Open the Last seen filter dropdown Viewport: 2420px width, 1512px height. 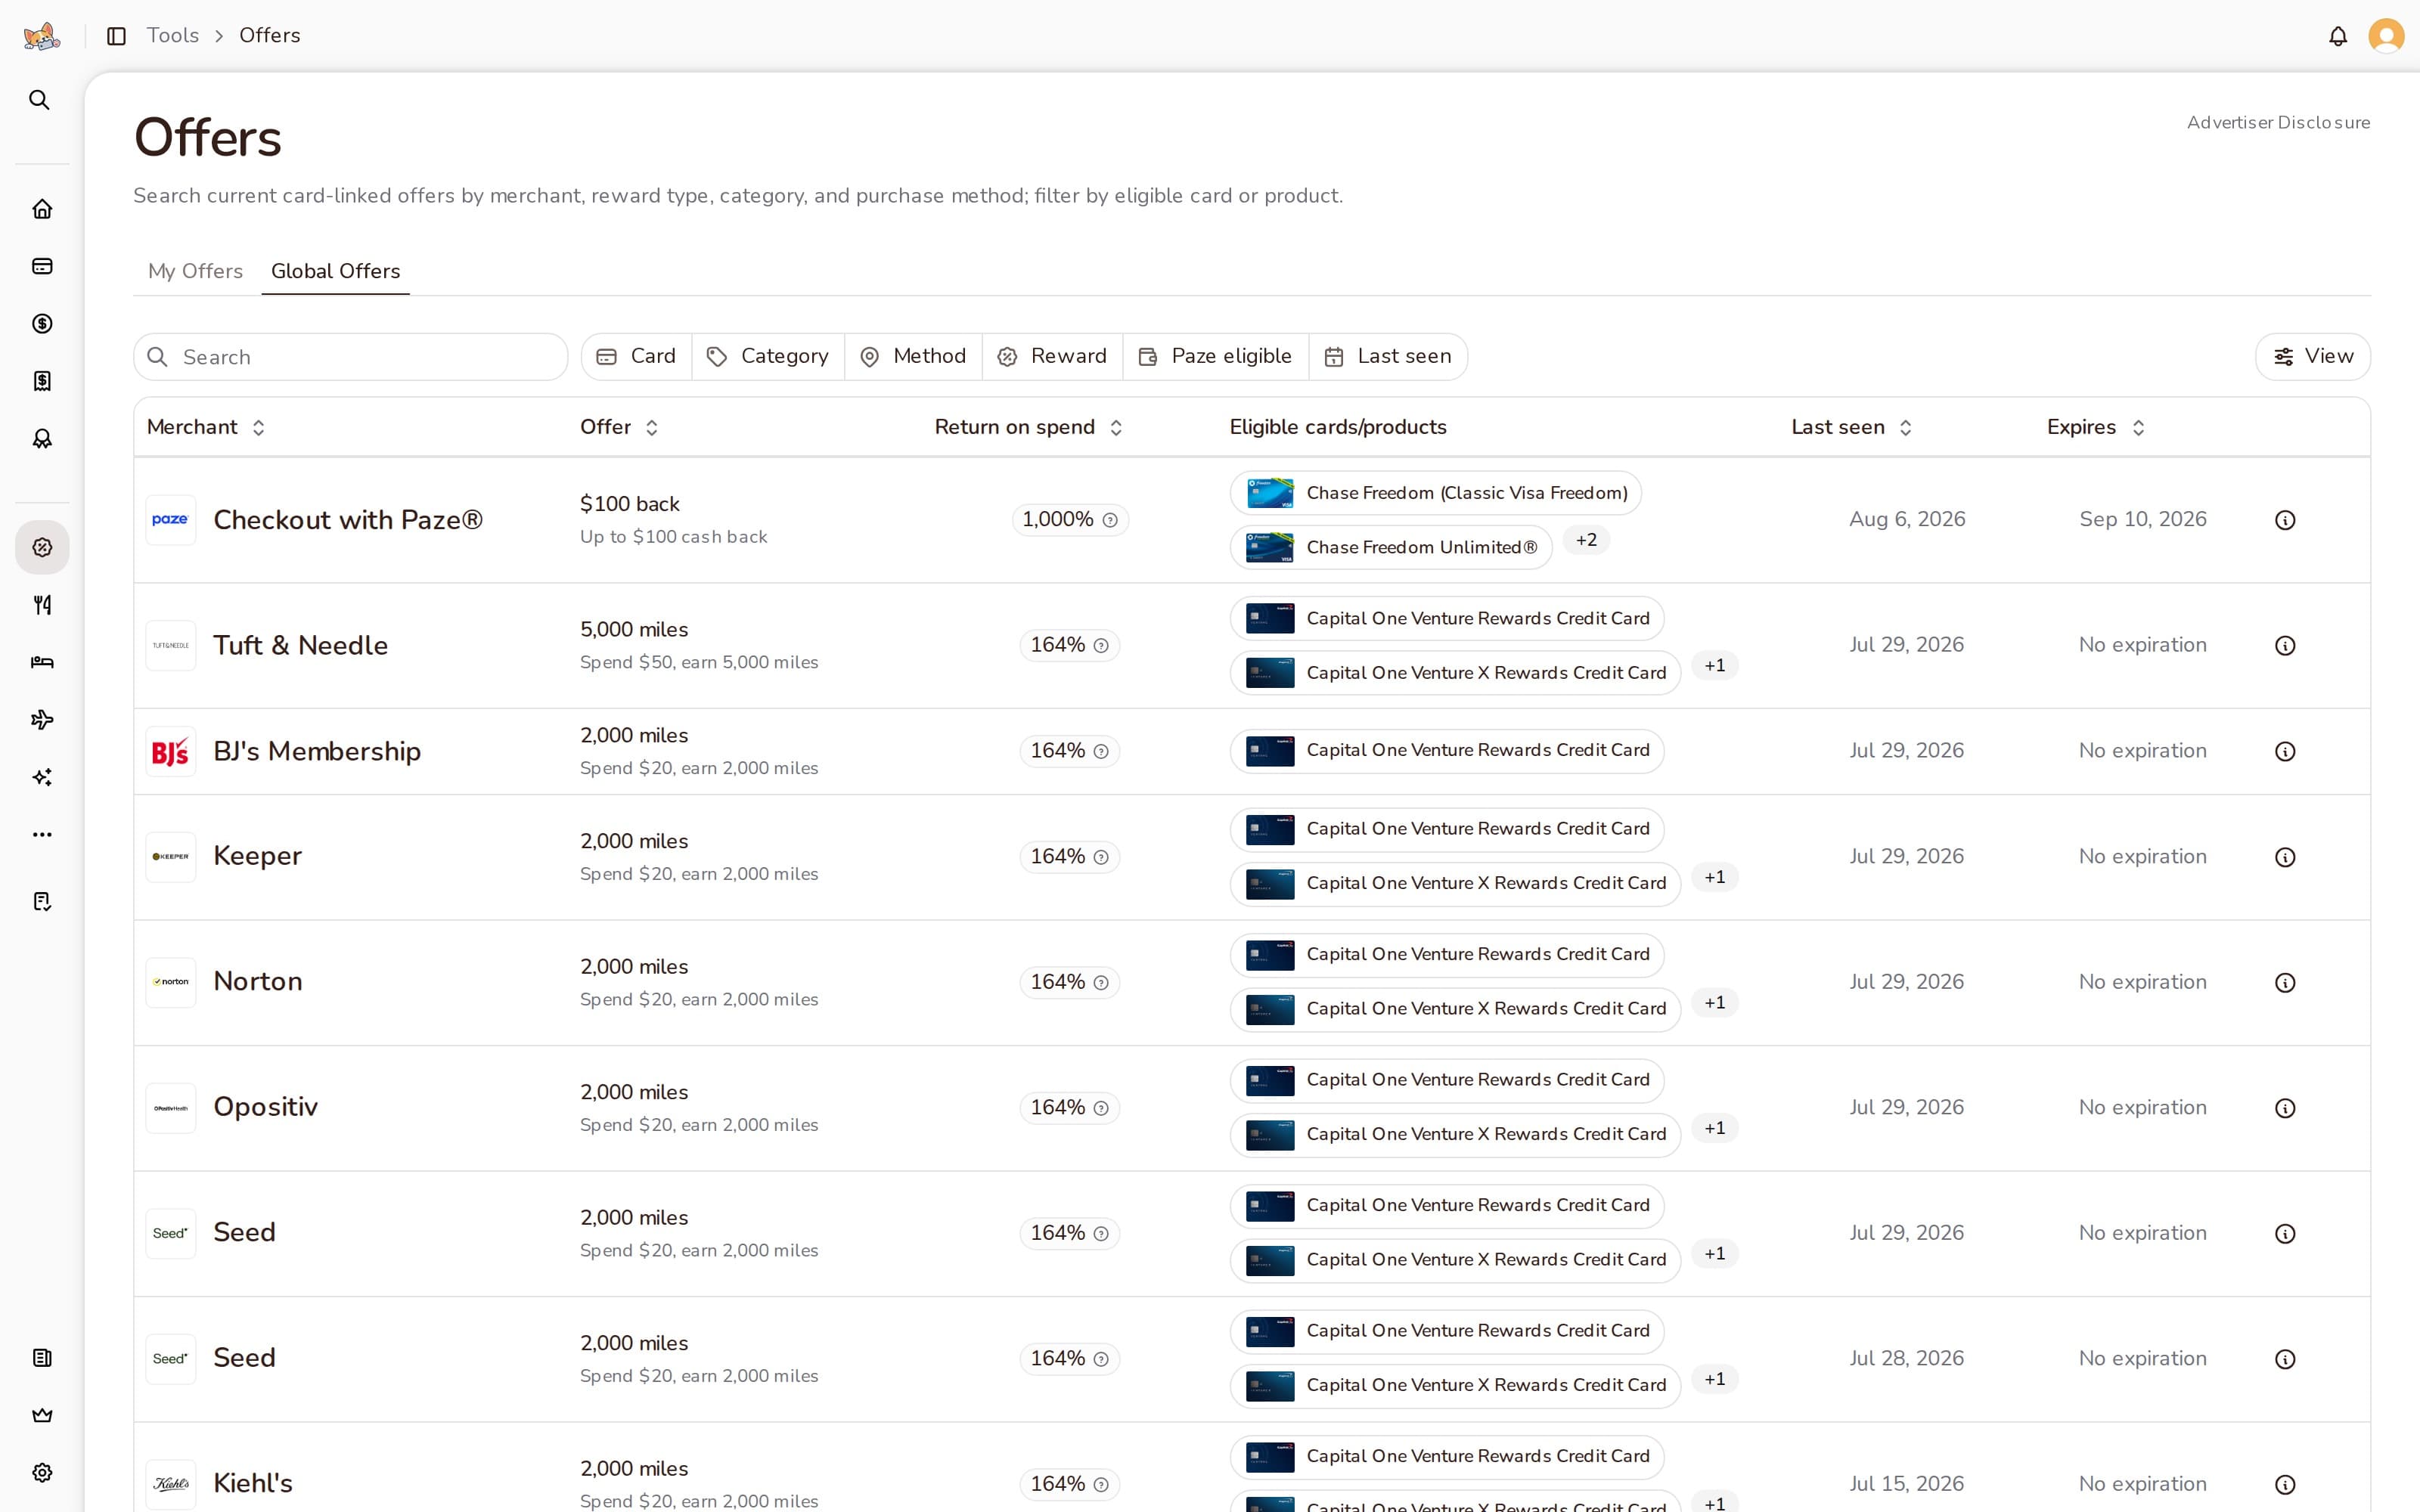1388,357
